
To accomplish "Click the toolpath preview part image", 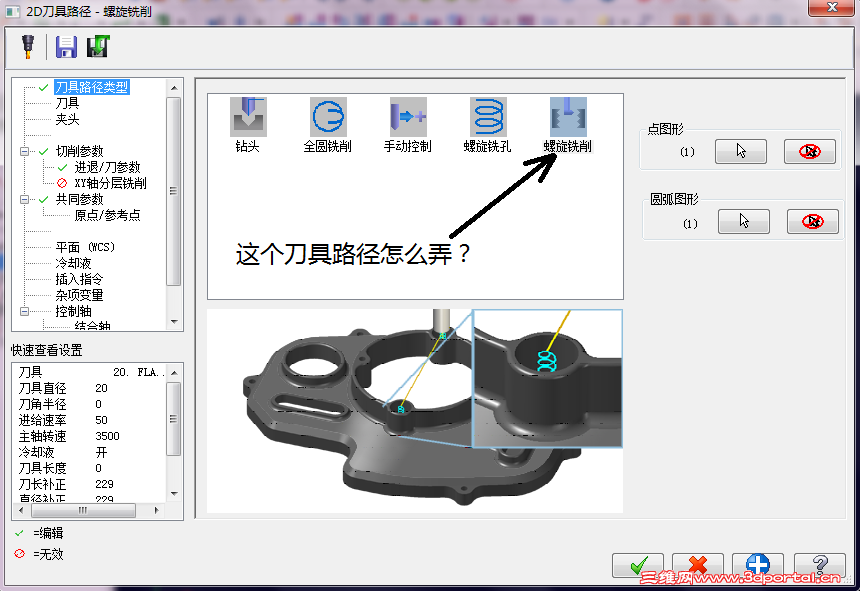I will pyautogui.click(x=415, y=411).
